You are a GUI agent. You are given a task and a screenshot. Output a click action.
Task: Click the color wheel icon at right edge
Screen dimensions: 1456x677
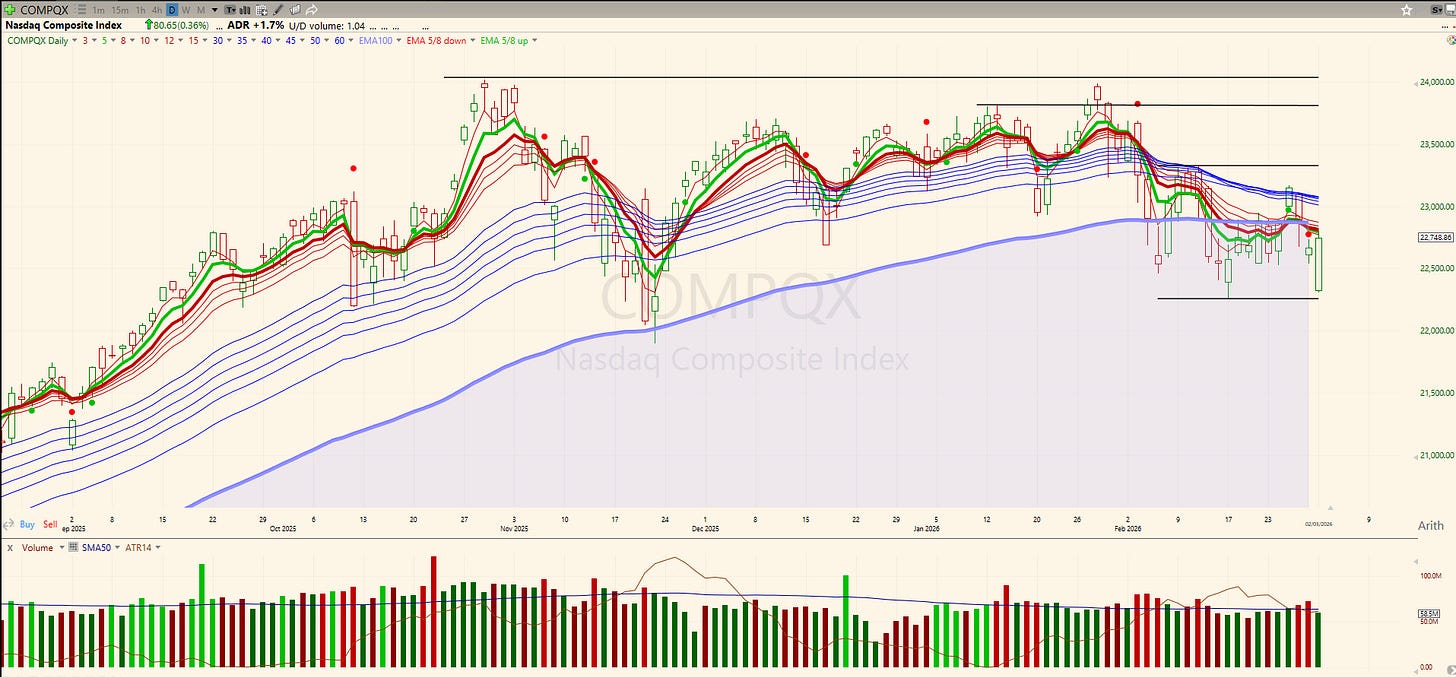(1449, 39)
